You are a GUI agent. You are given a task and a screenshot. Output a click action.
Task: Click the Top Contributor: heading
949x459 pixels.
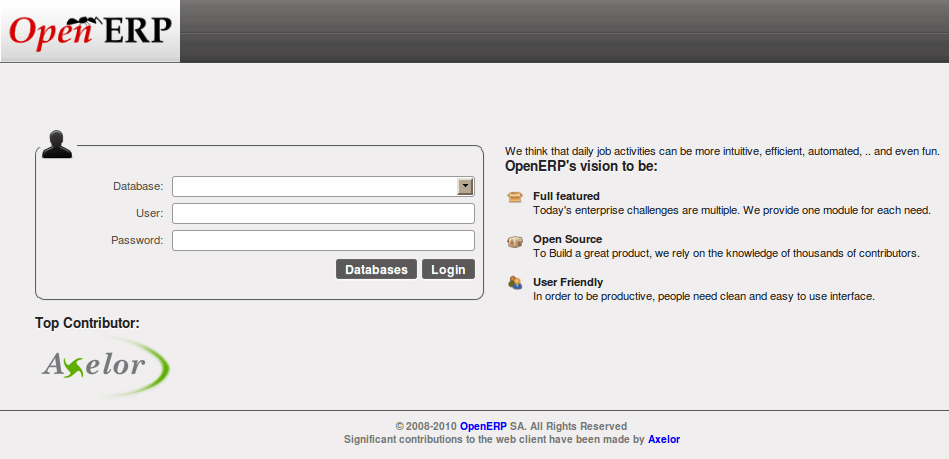[x=87, y=323]
